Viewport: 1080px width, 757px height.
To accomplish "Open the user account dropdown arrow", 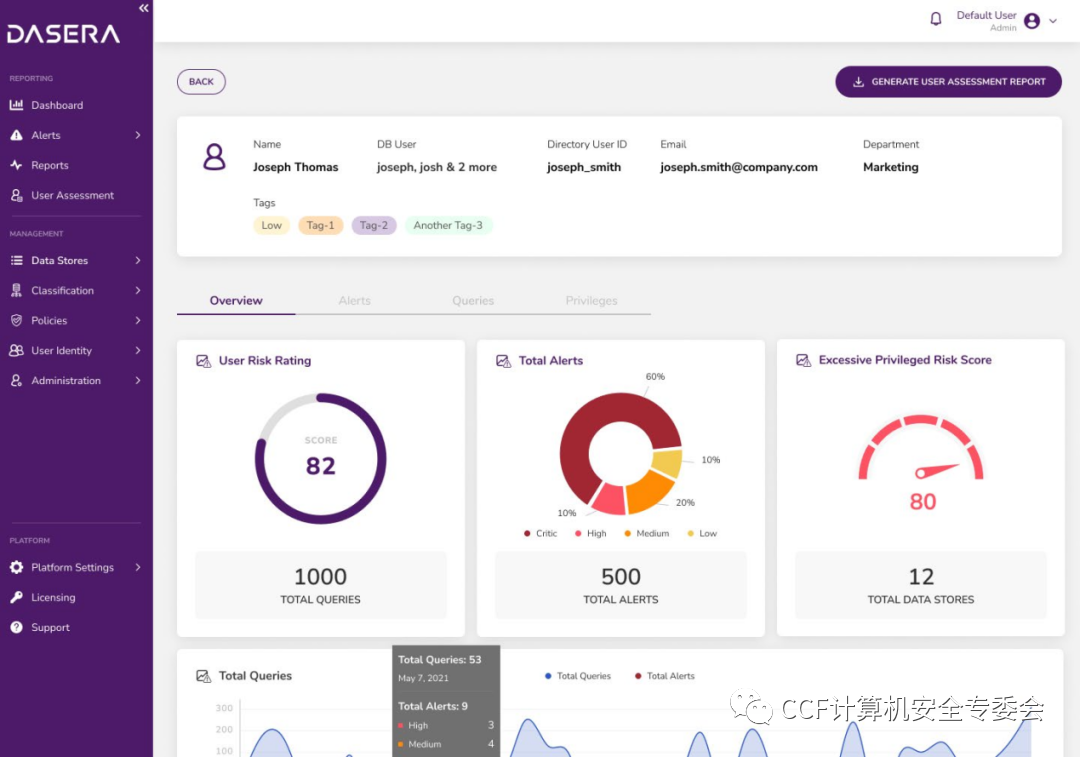I will click(1053, 21).
